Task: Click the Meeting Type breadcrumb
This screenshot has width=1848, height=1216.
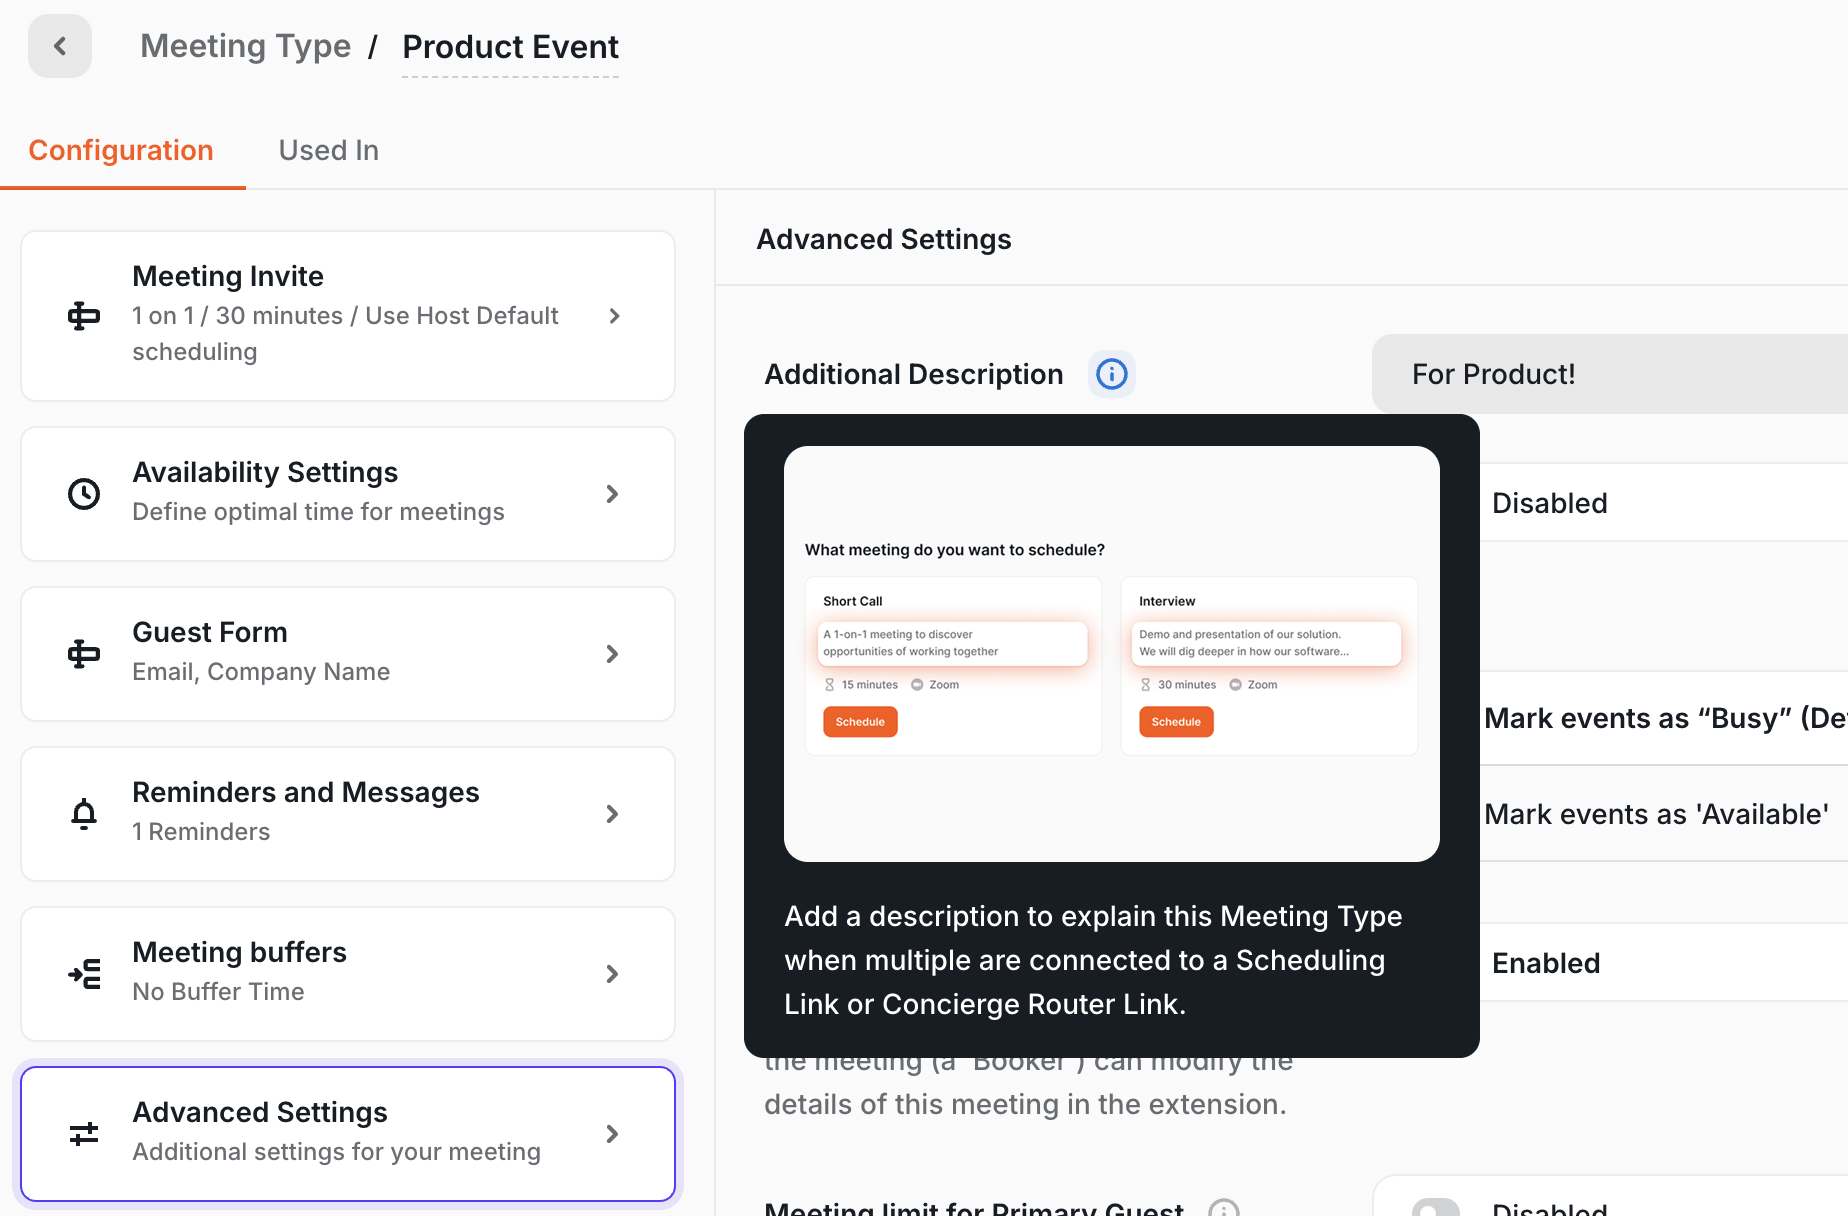Action: click(x=245, y=46)
